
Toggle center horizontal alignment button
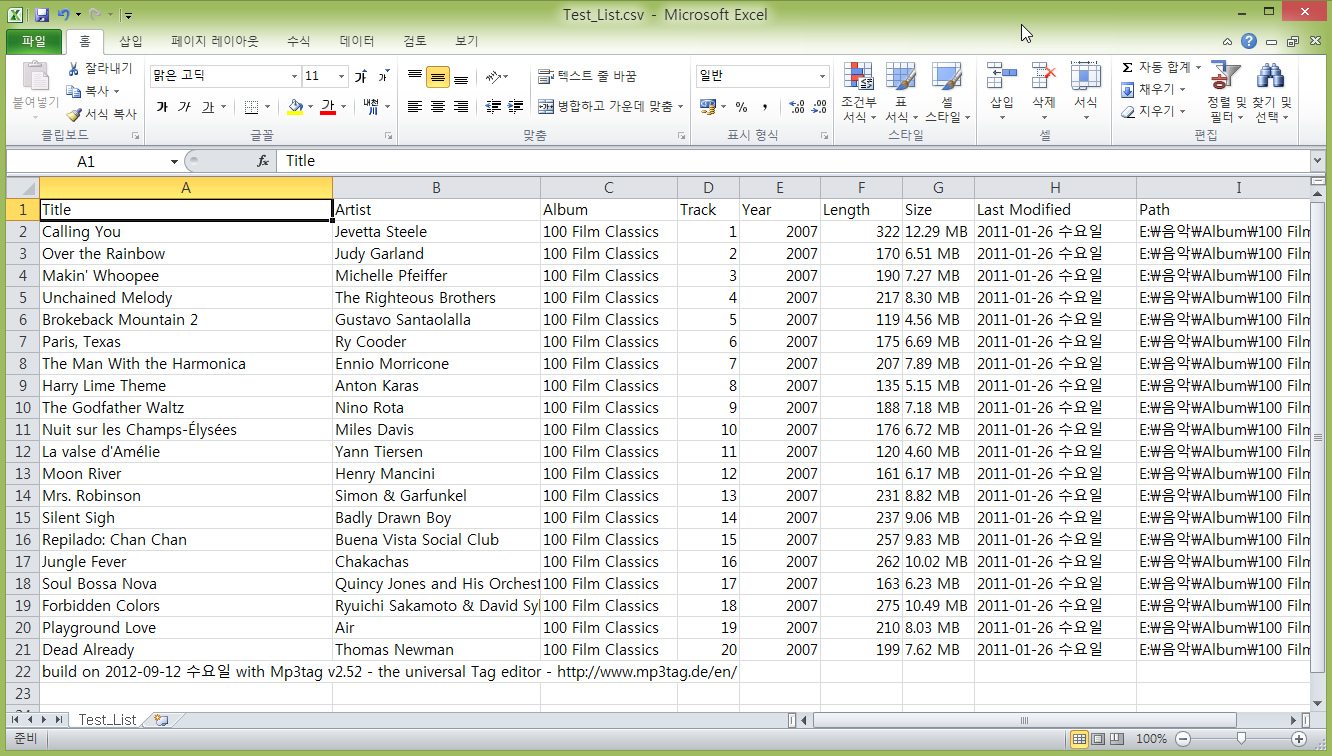[x=437, y=106]
